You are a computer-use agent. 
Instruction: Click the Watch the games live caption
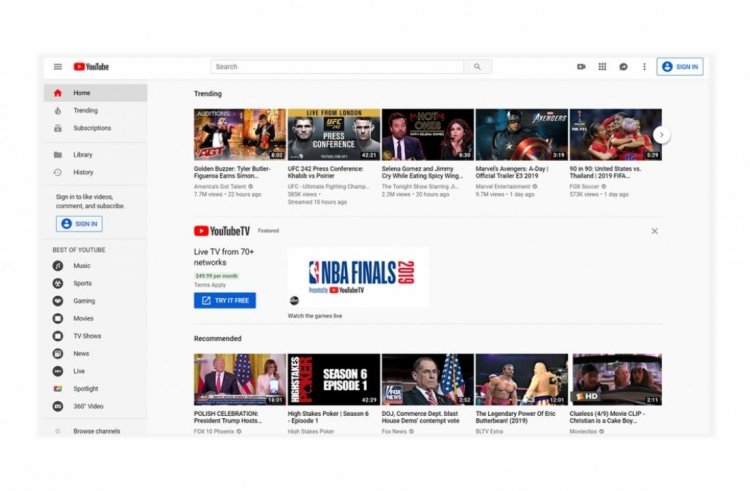pos(315,316)
